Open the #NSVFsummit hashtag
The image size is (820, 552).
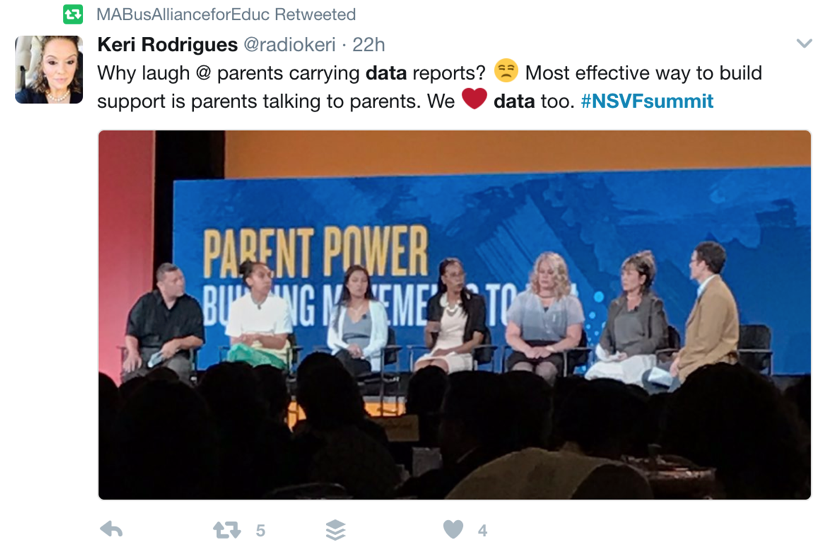(647, 101)
